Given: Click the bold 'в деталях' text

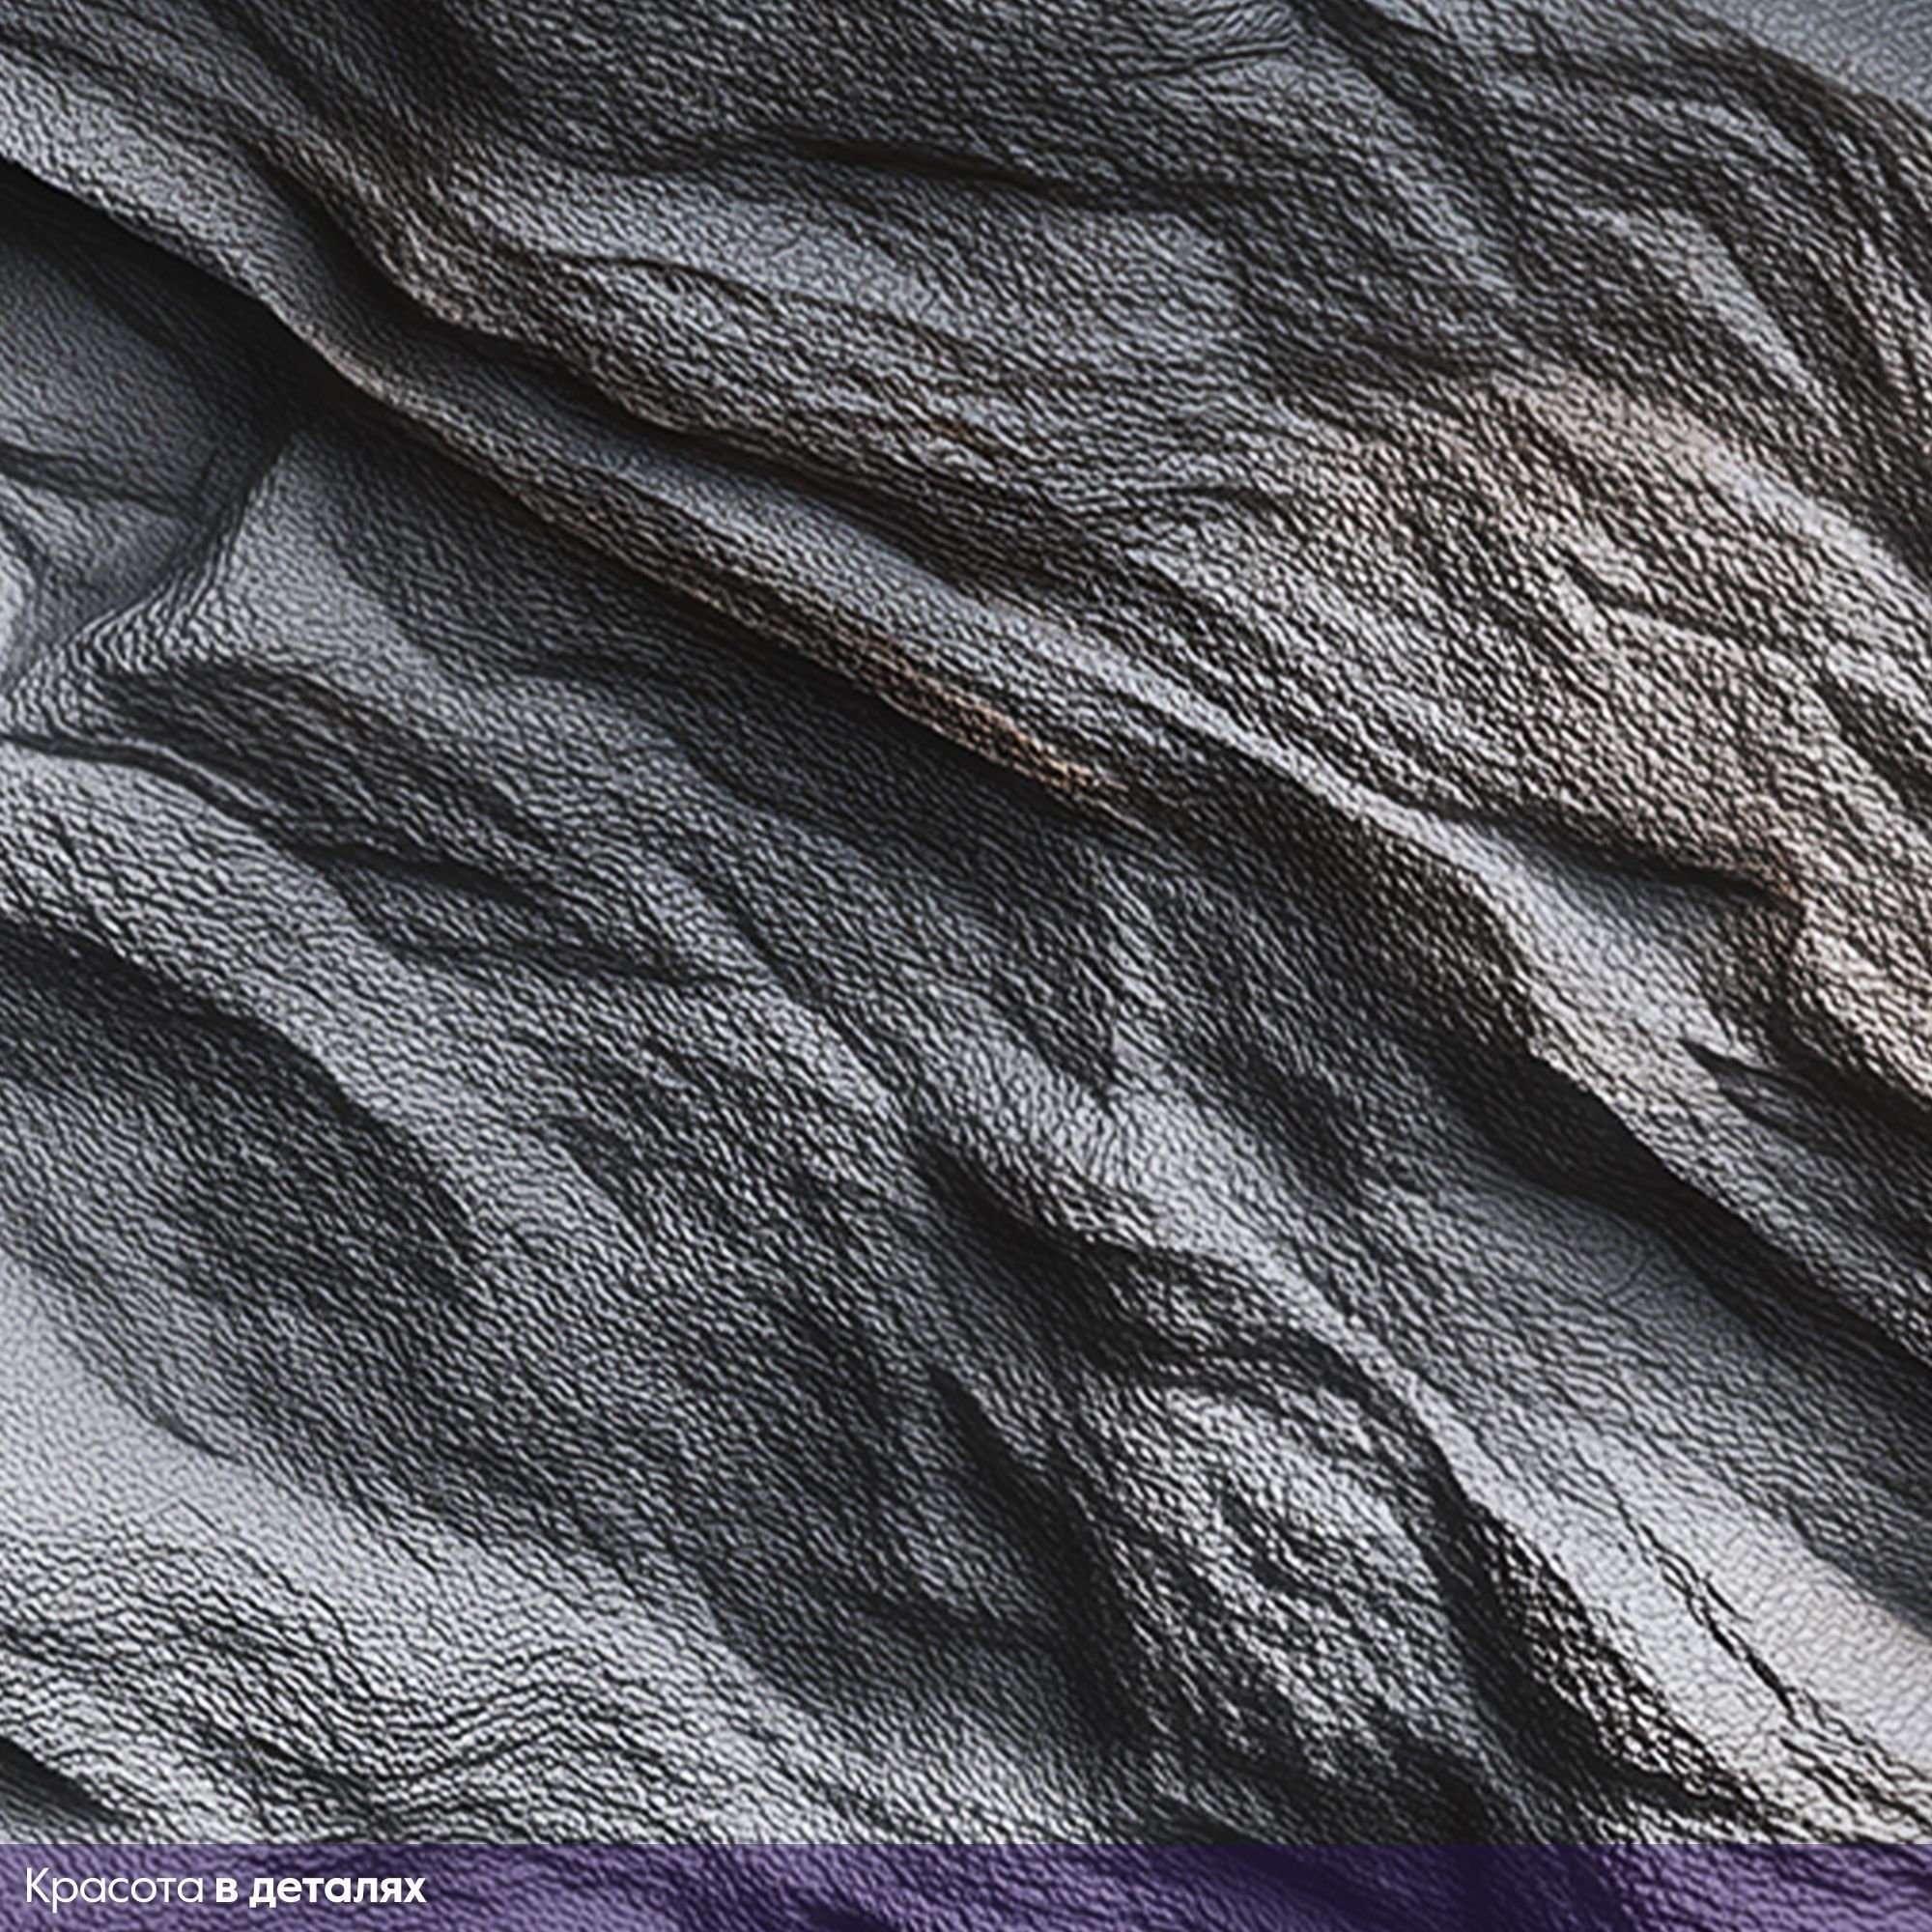Looking at the screenshot, I should (320, 1889).
